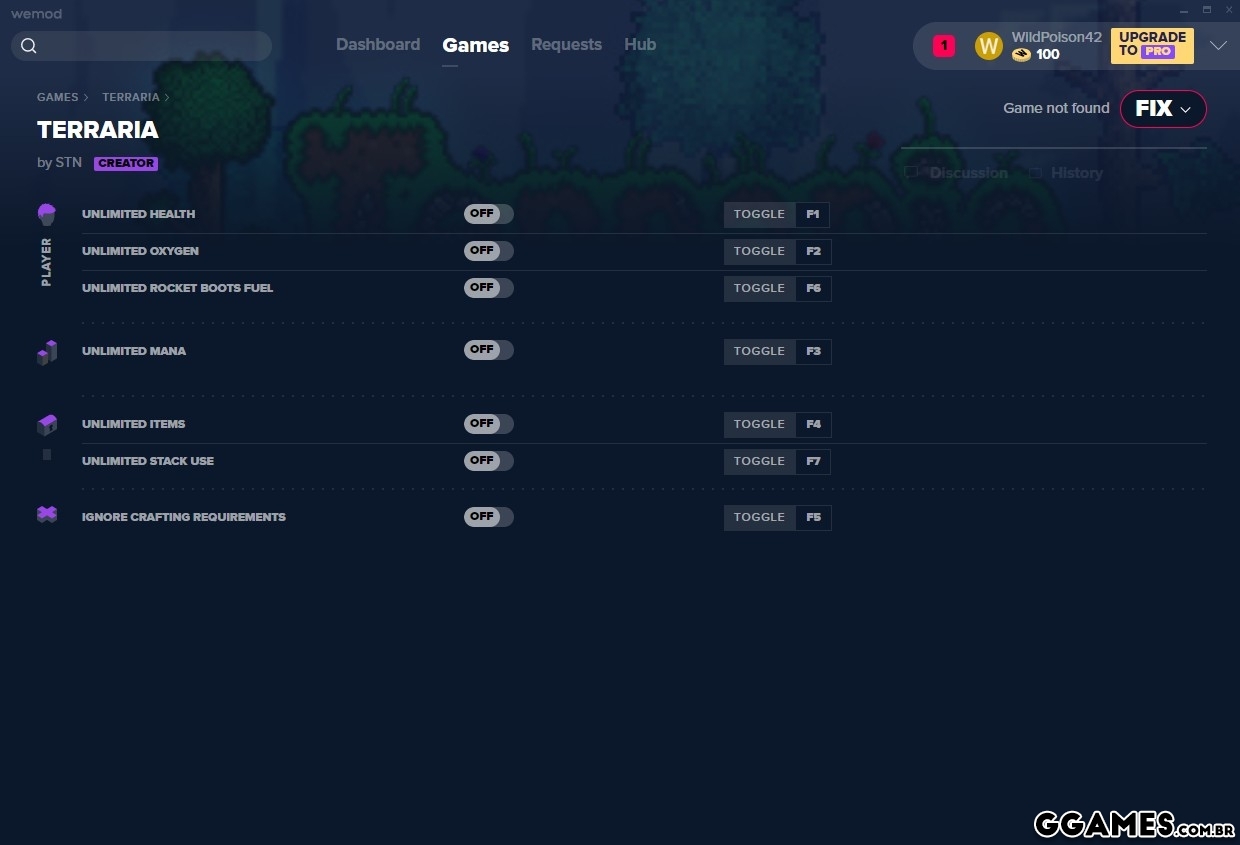Viewport: 1240px width, 845px height.
Task: Click the Unlimited Mana category icon
Action: pyautogui.click(x=47, y=352)
